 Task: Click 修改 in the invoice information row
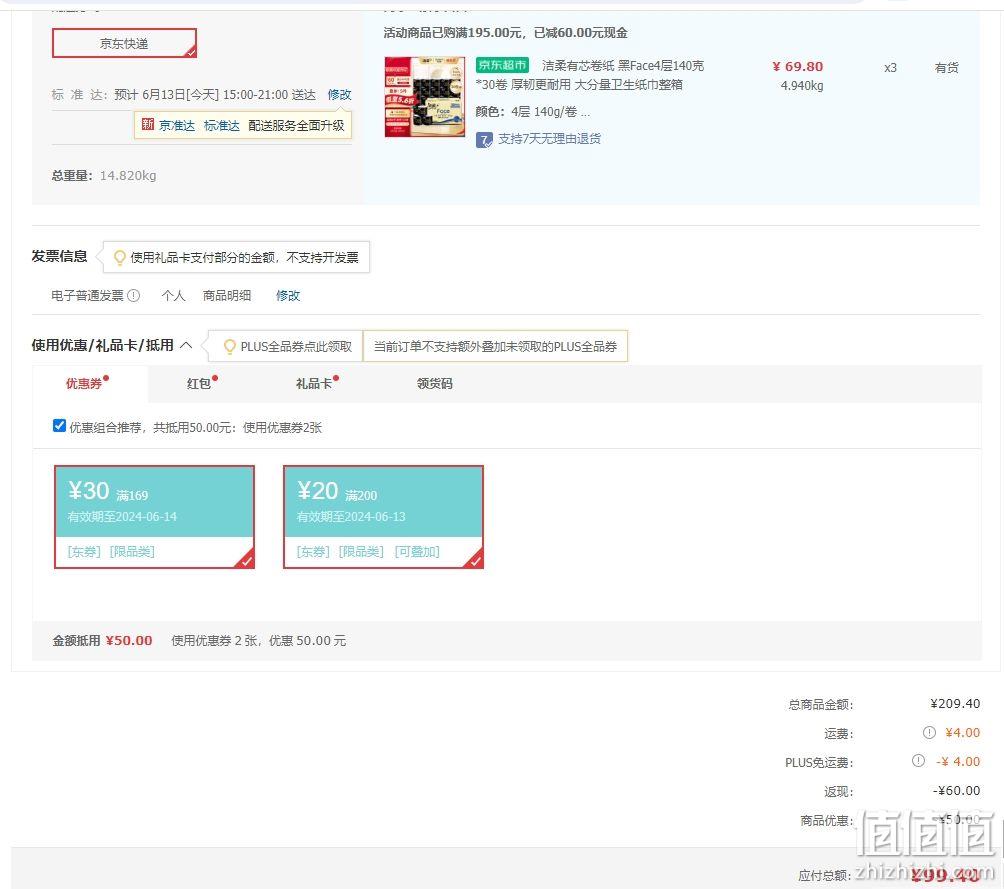288,295
